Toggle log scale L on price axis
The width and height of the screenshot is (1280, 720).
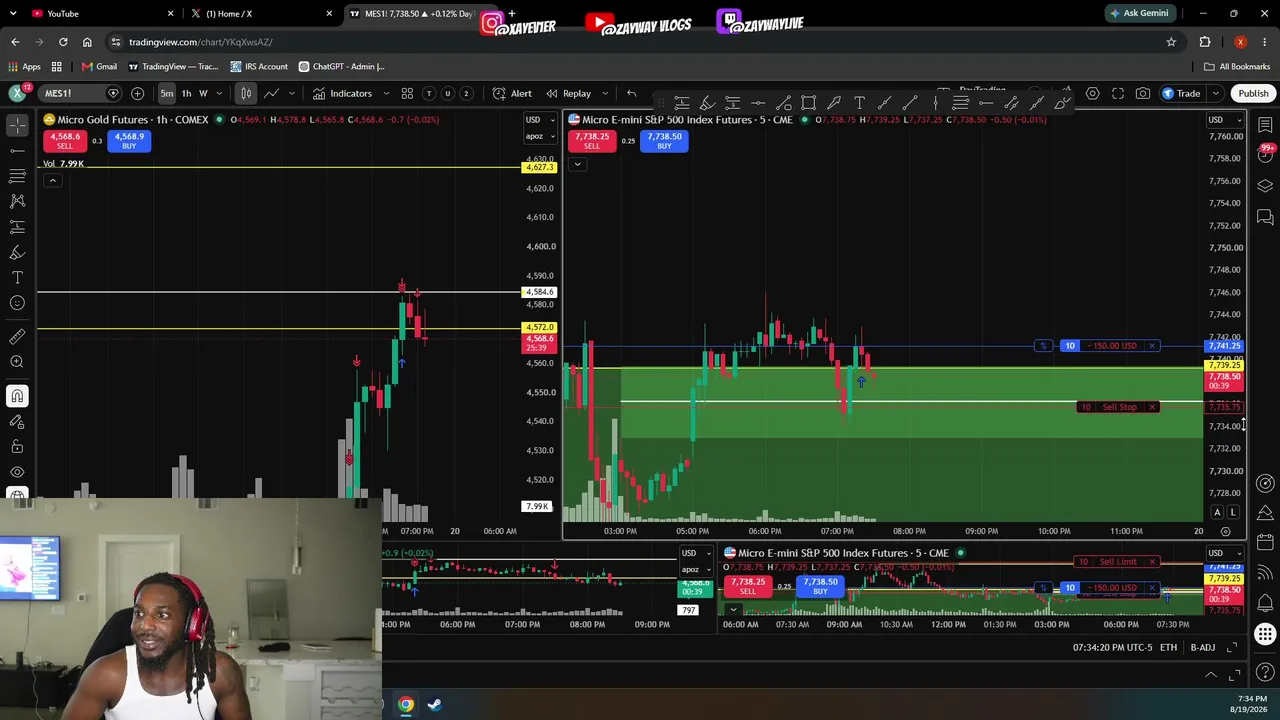[1233, 512]
